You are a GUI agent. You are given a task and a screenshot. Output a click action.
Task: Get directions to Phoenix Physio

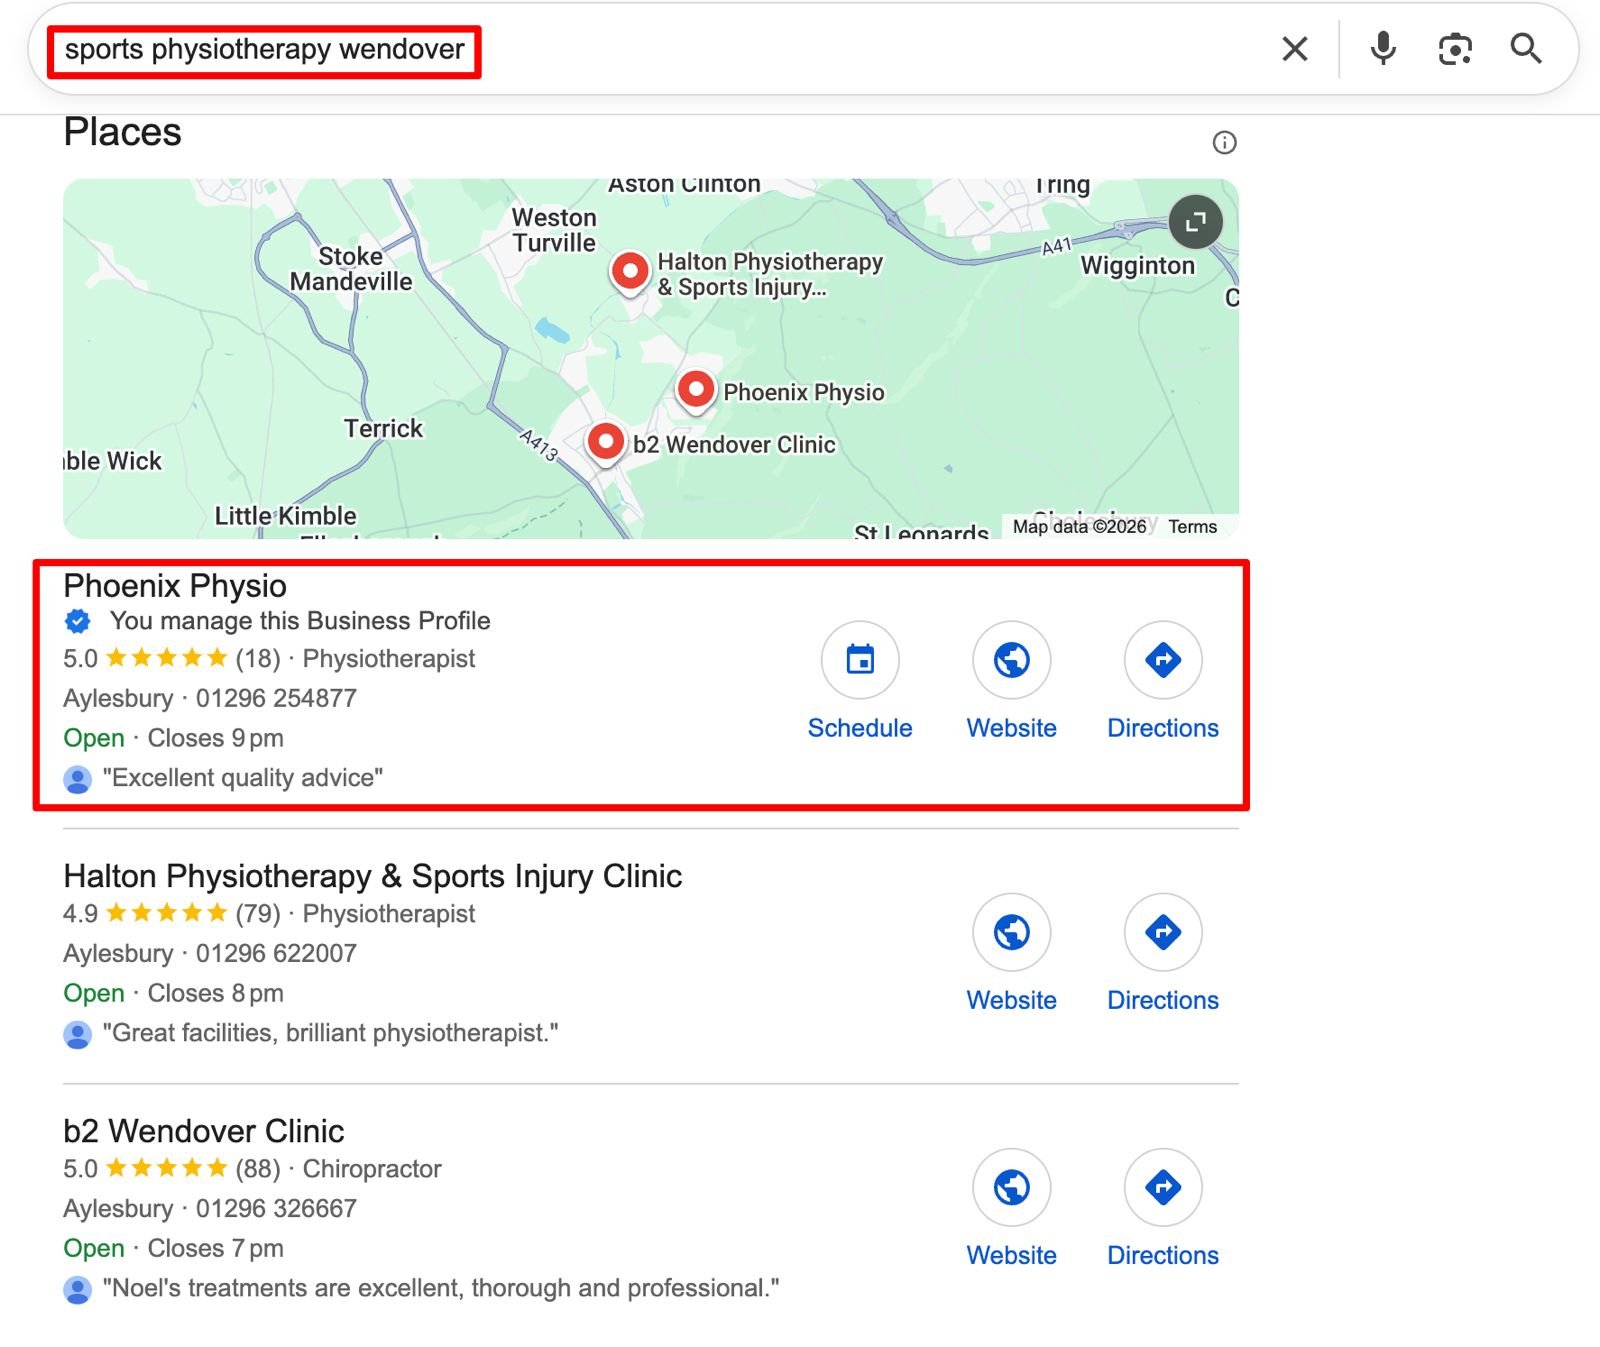pos(1162,660)
